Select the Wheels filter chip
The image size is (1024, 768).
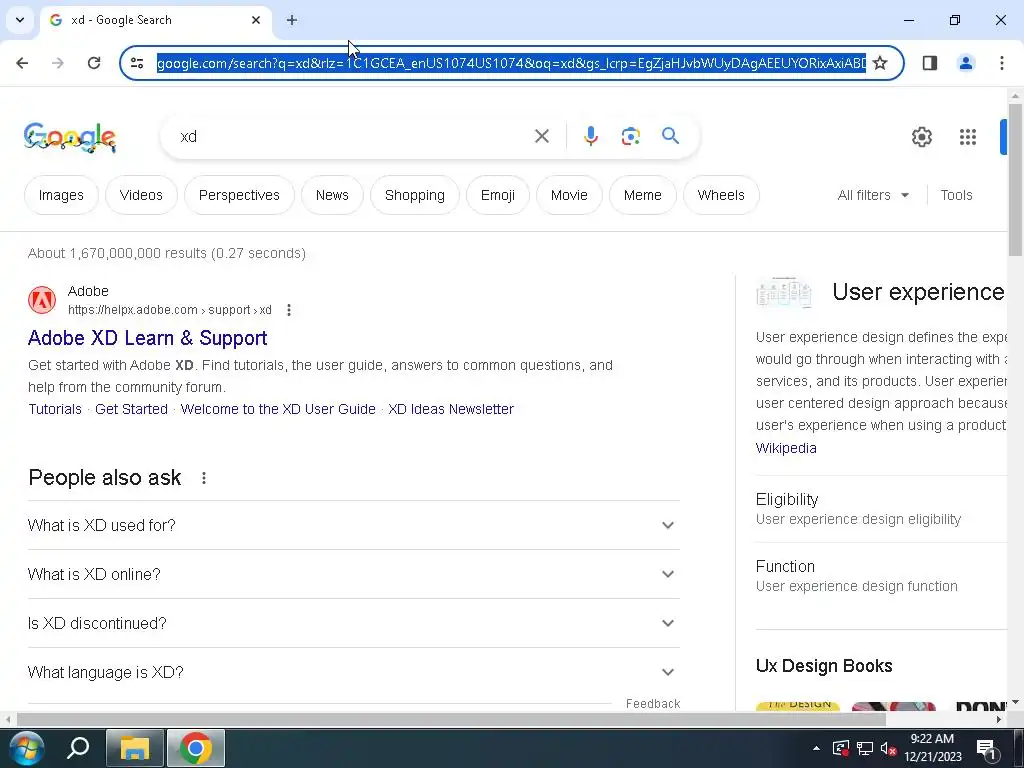click(x=721, y=195)
